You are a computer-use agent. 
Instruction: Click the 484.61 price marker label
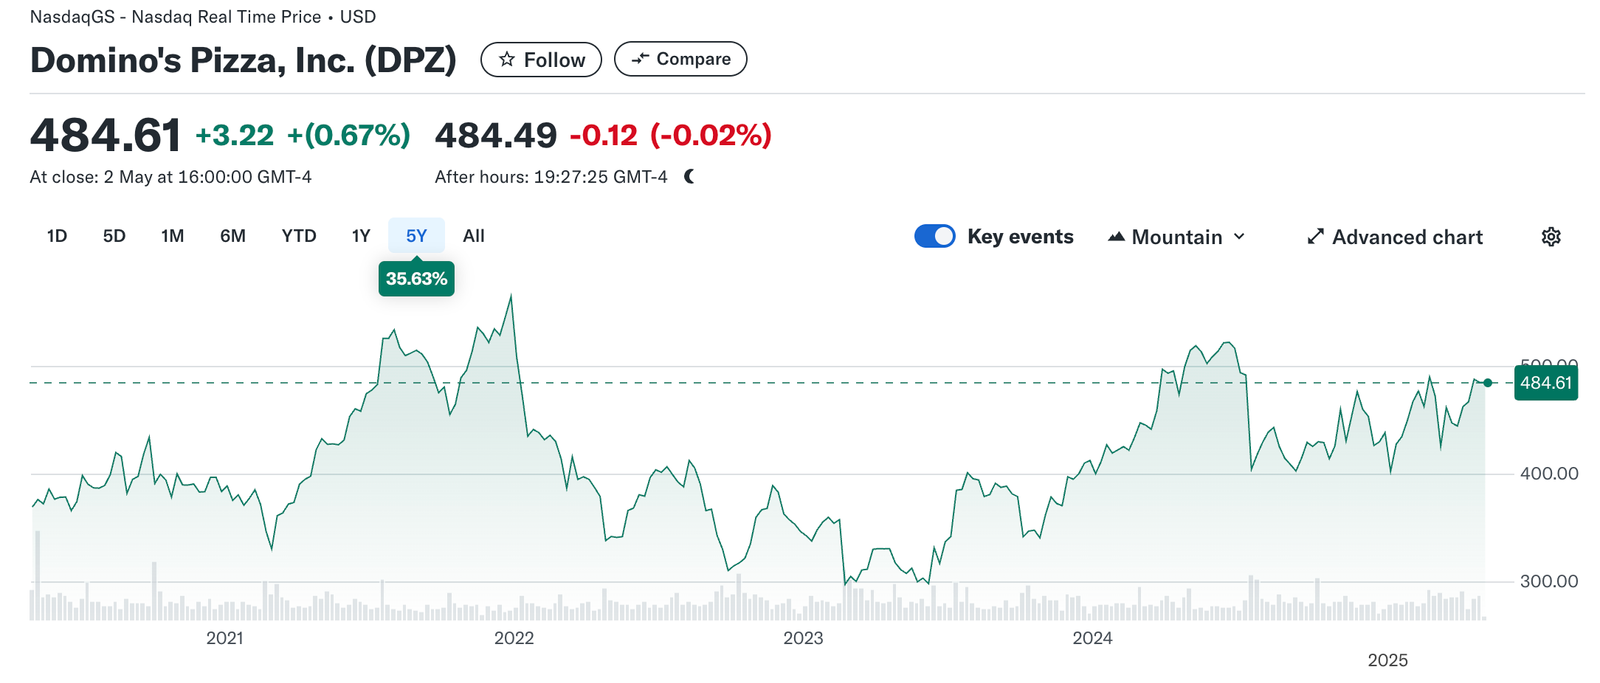pyautogui.click(x=1546, y=383)
